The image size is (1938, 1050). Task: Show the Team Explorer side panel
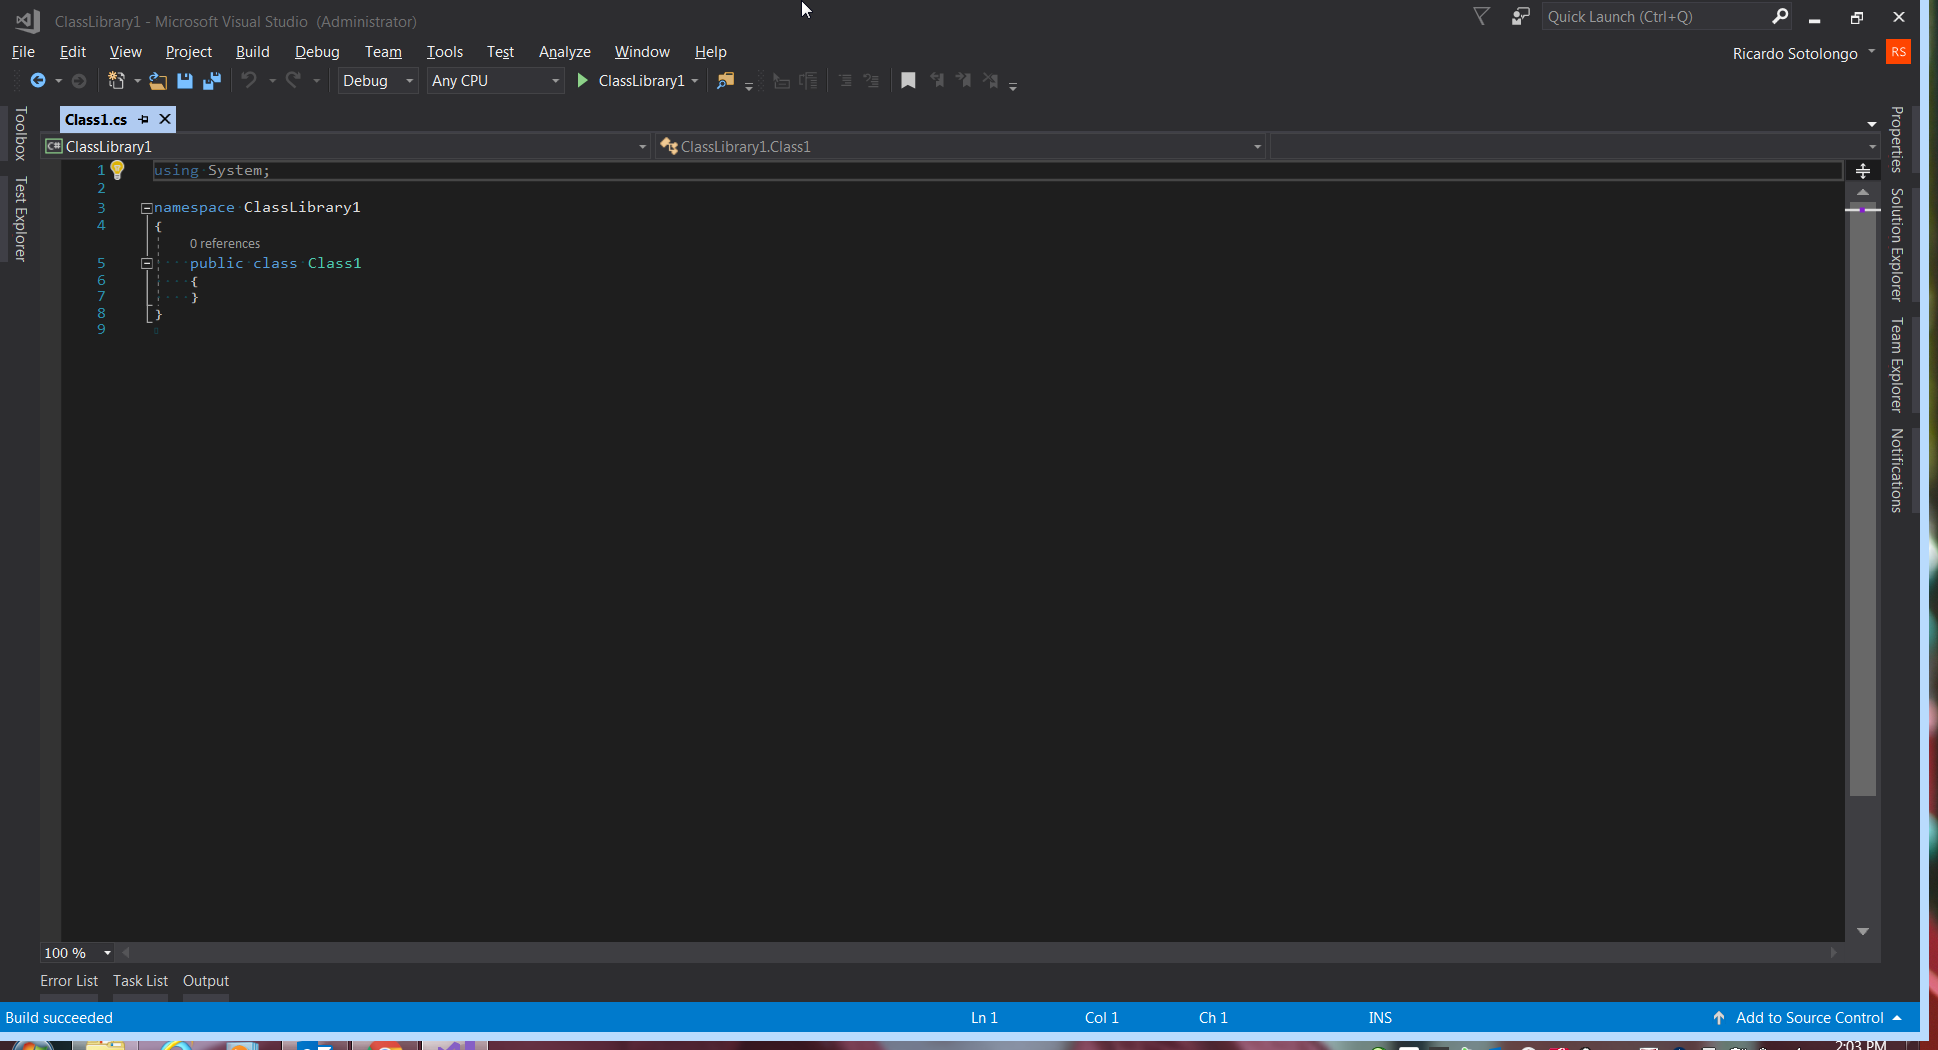point(1896,365)
